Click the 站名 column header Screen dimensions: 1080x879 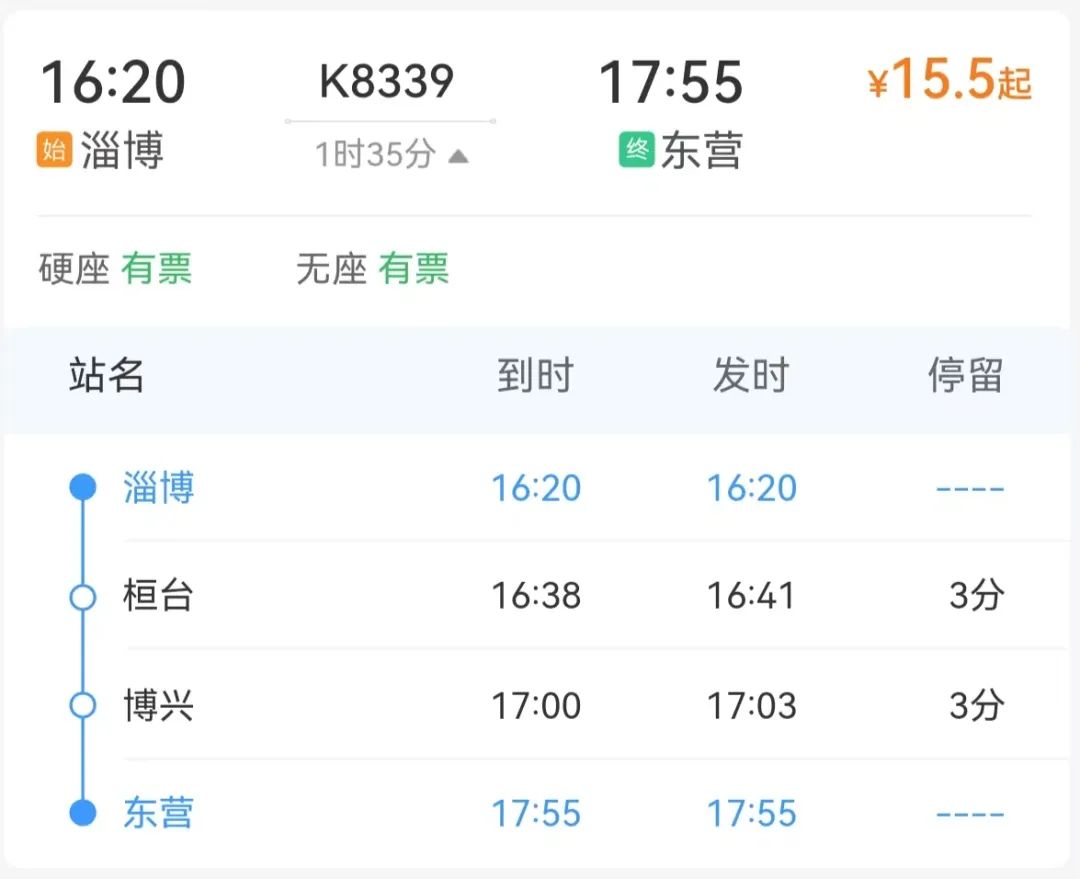107,376
